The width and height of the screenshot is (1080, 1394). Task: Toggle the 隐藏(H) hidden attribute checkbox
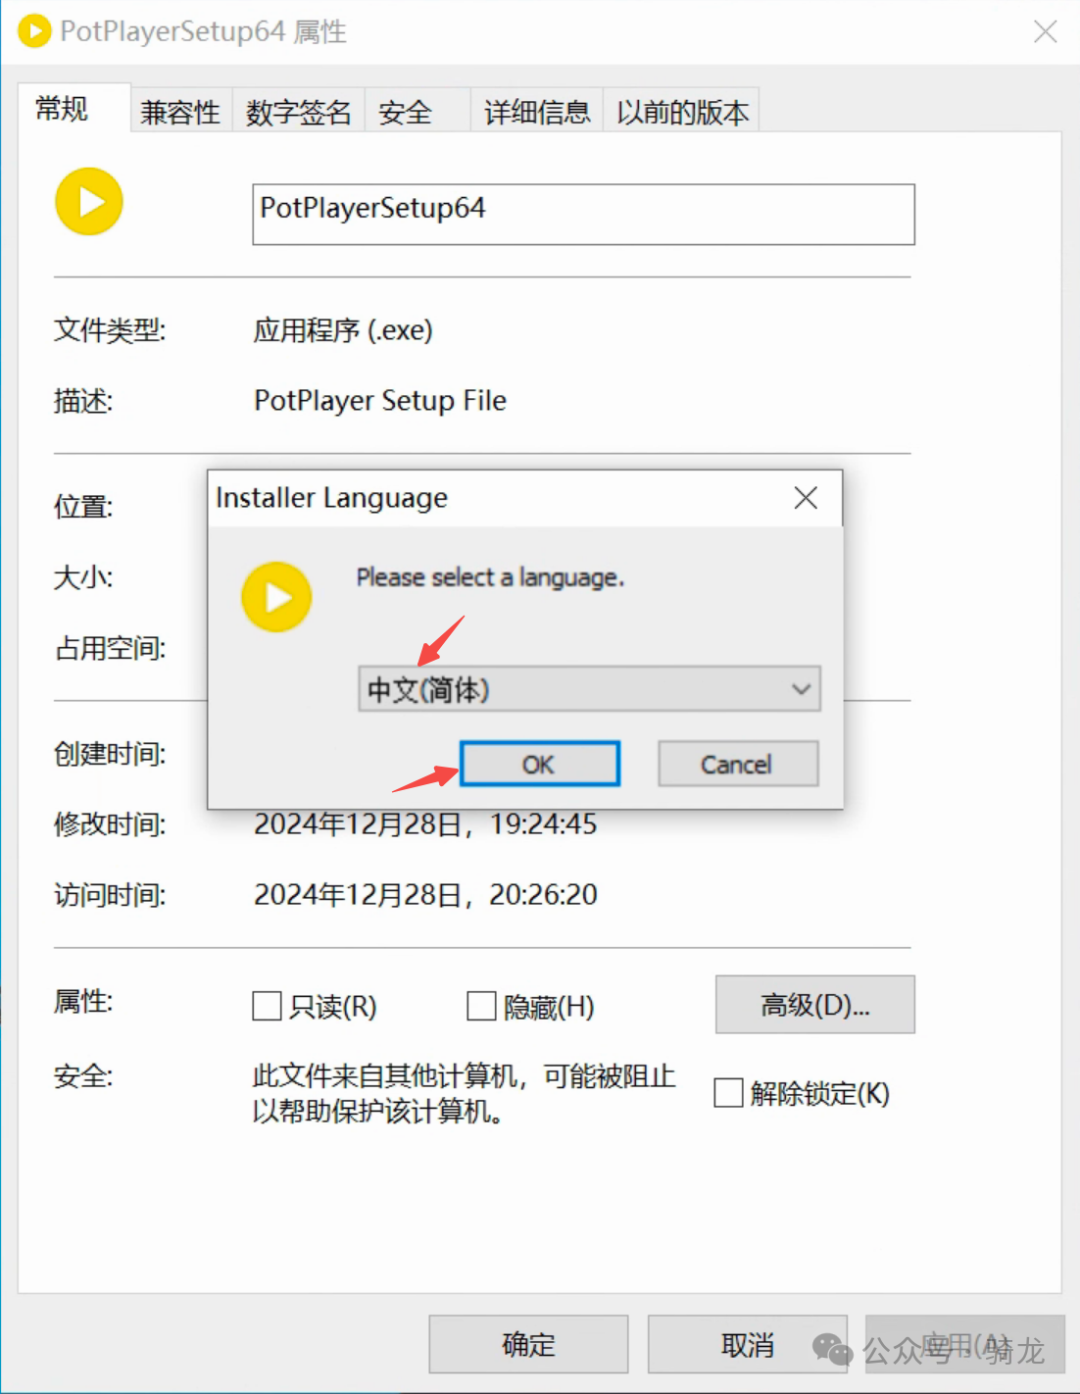coord(481,1006)
